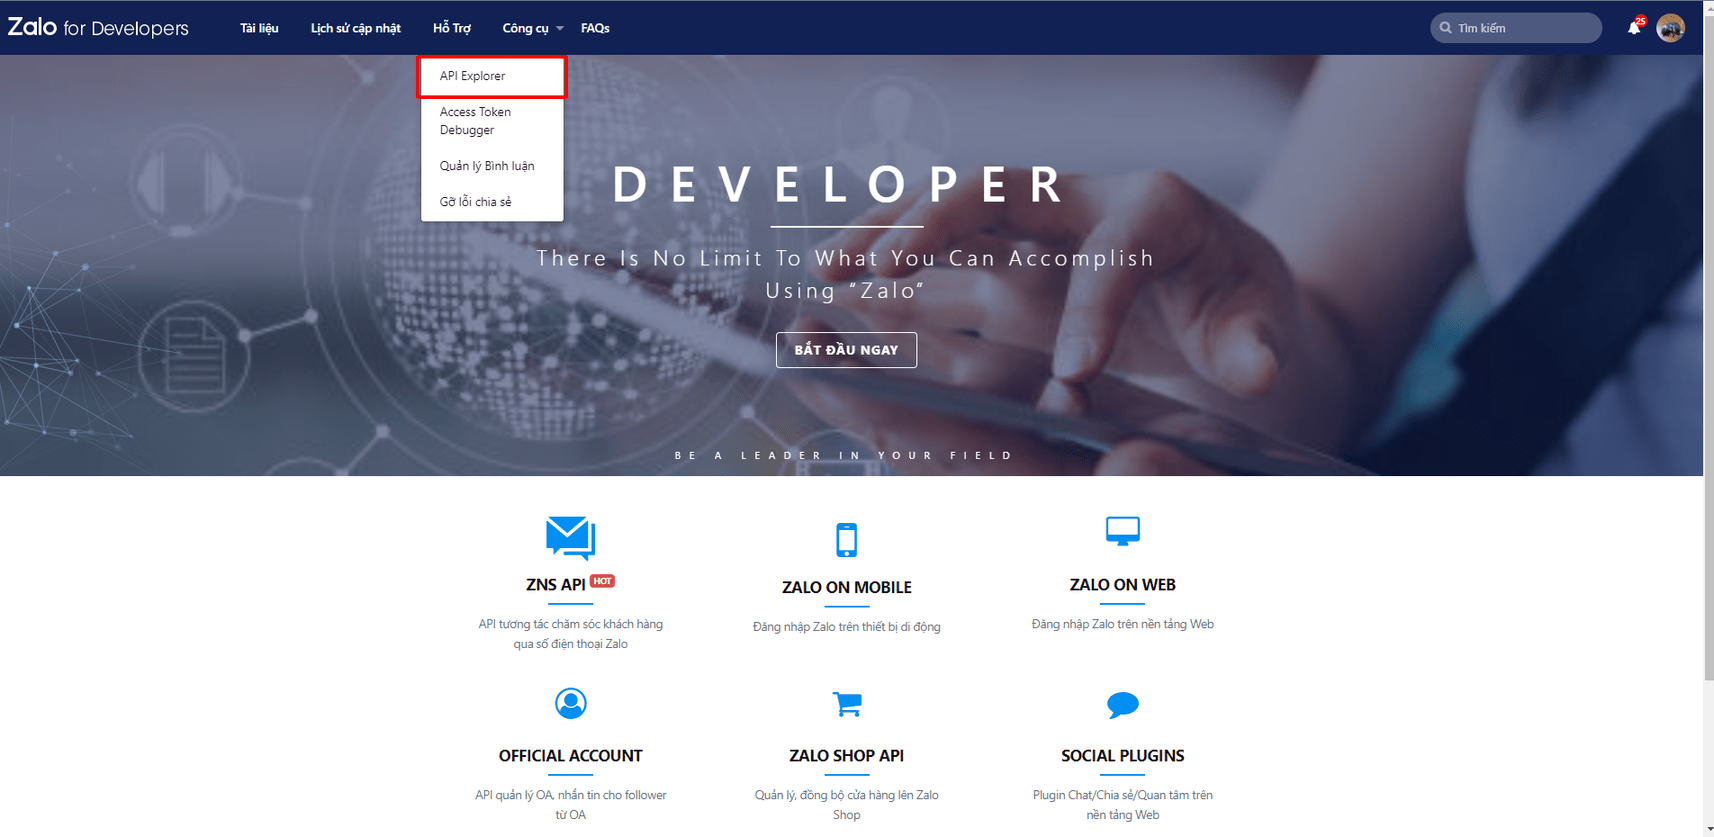The image size is (1714, 837).
Task: Click the Official Account user icon
Action: pyautogui.click(x=571, y=703)
